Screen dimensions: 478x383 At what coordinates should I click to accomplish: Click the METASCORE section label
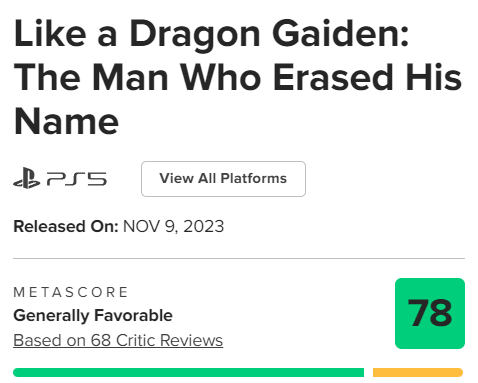[71, 292]
